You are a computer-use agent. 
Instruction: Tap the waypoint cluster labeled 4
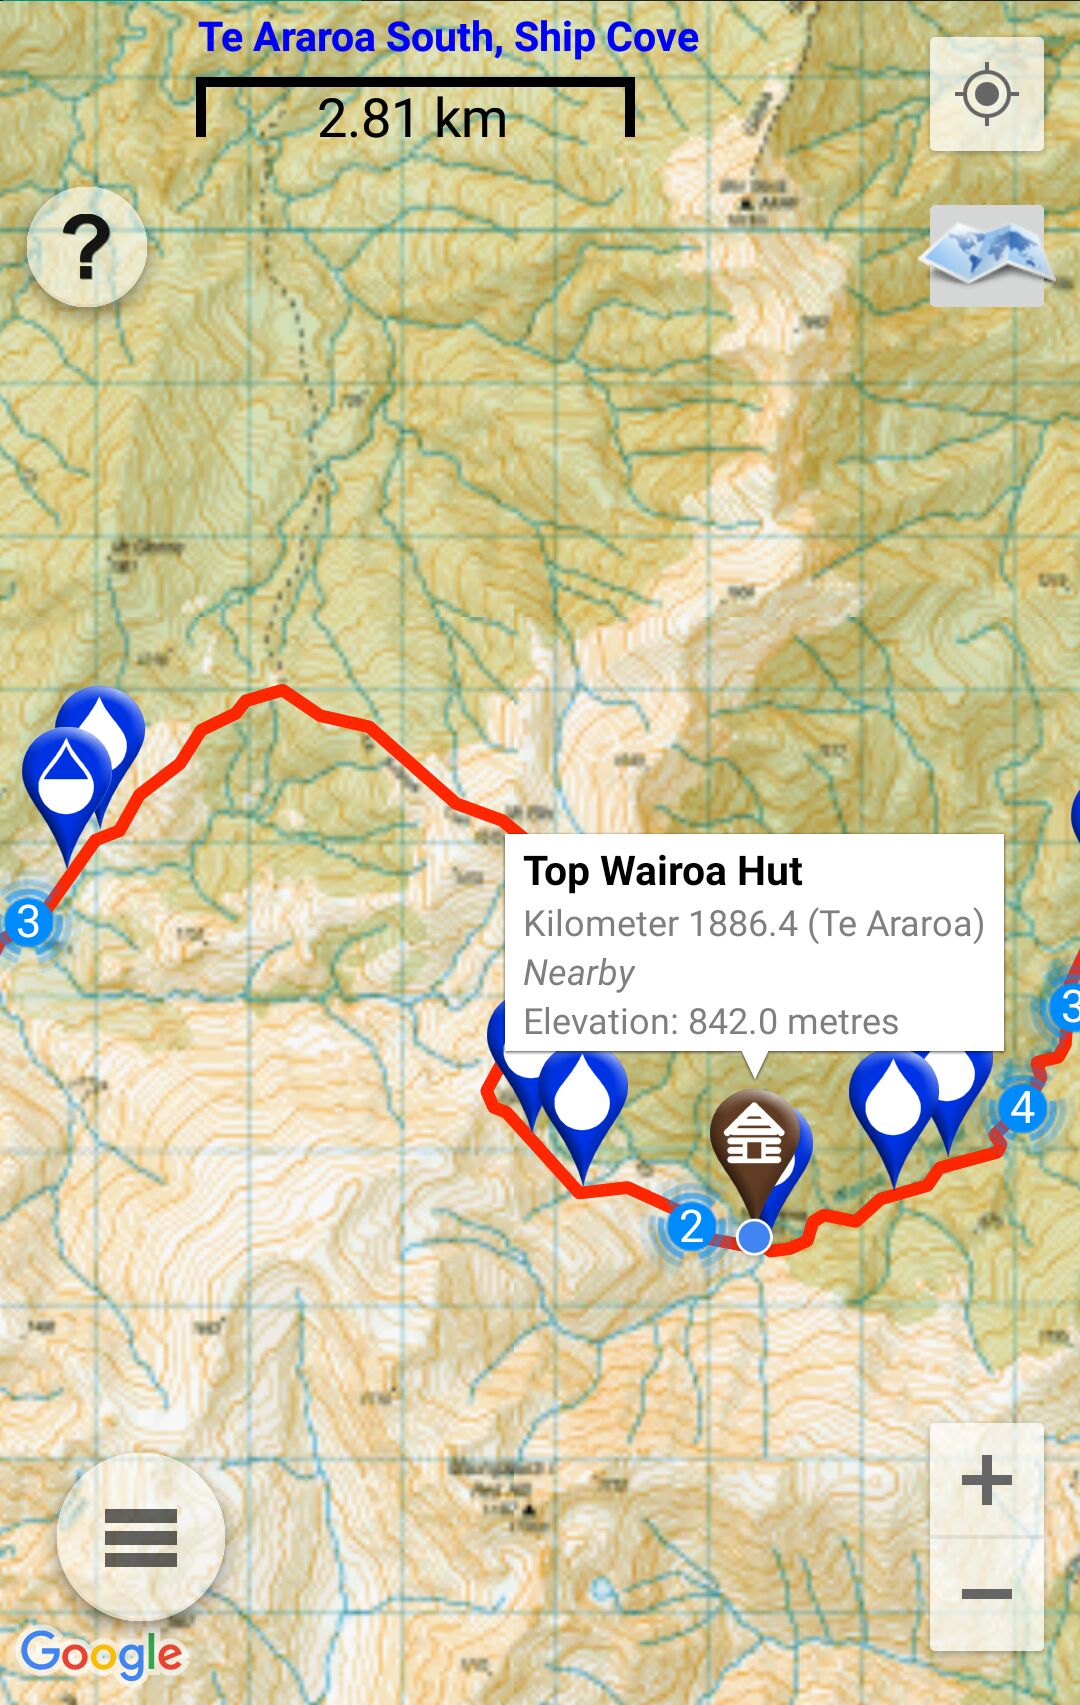[x=1022, y=1108]
